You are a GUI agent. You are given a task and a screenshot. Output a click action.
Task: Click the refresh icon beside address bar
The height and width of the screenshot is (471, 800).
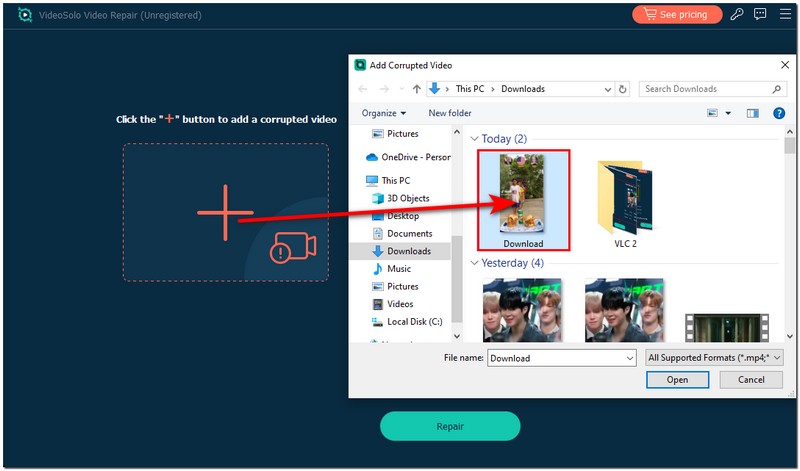[623, 89]
